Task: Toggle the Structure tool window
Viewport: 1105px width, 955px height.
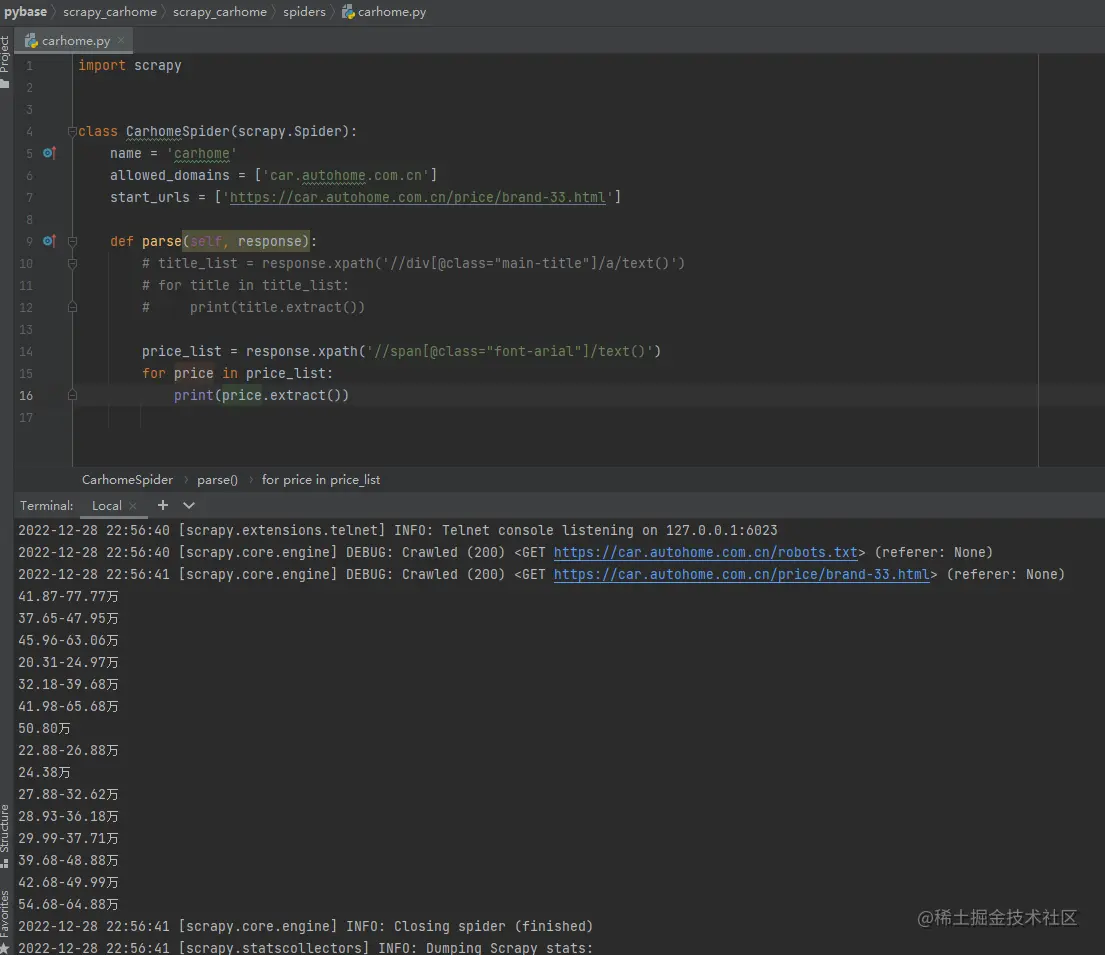Action: pos(5,828)
